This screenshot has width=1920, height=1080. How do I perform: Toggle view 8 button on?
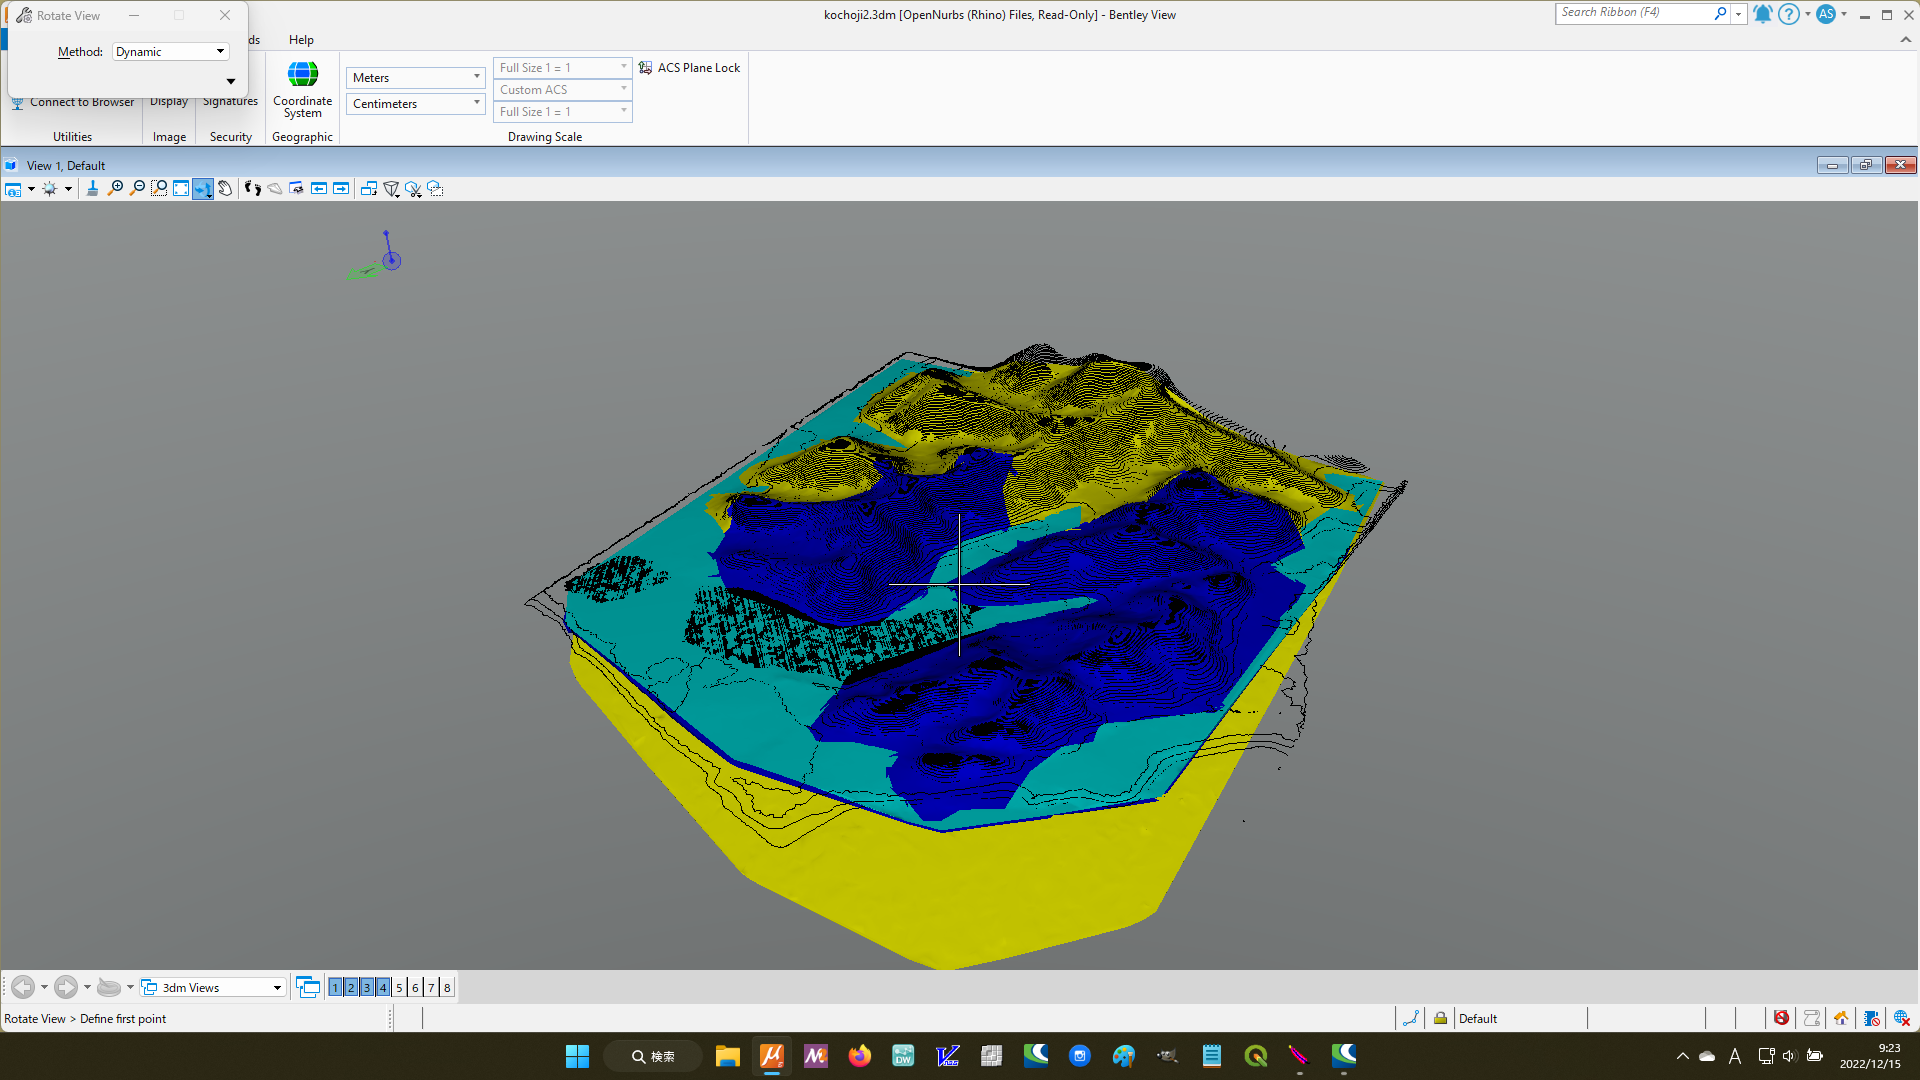(447, 988)
